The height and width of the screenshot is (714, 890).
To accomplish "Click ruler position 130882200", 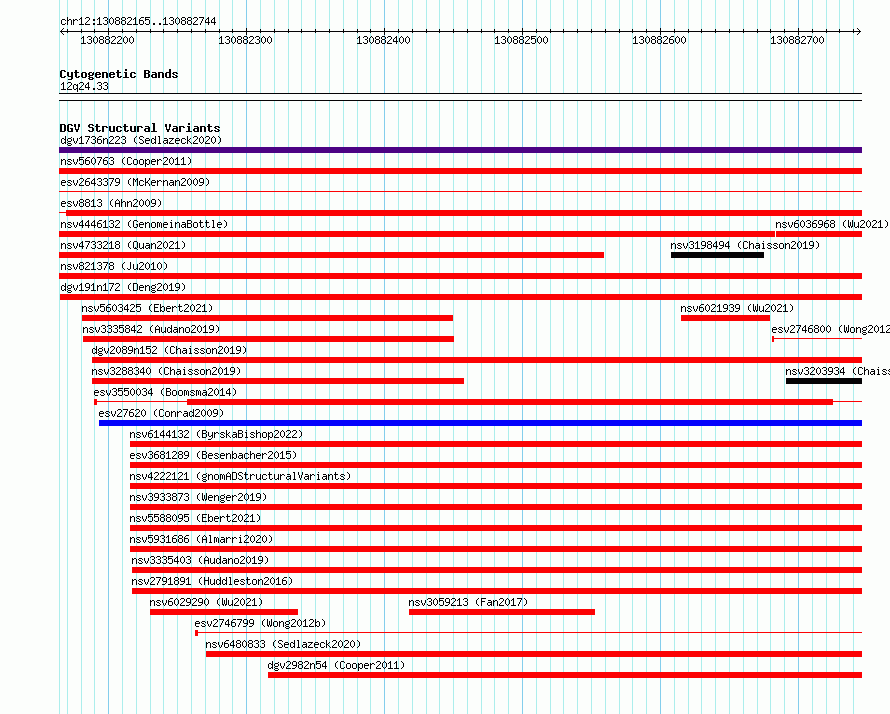I will tap(107, 40).
